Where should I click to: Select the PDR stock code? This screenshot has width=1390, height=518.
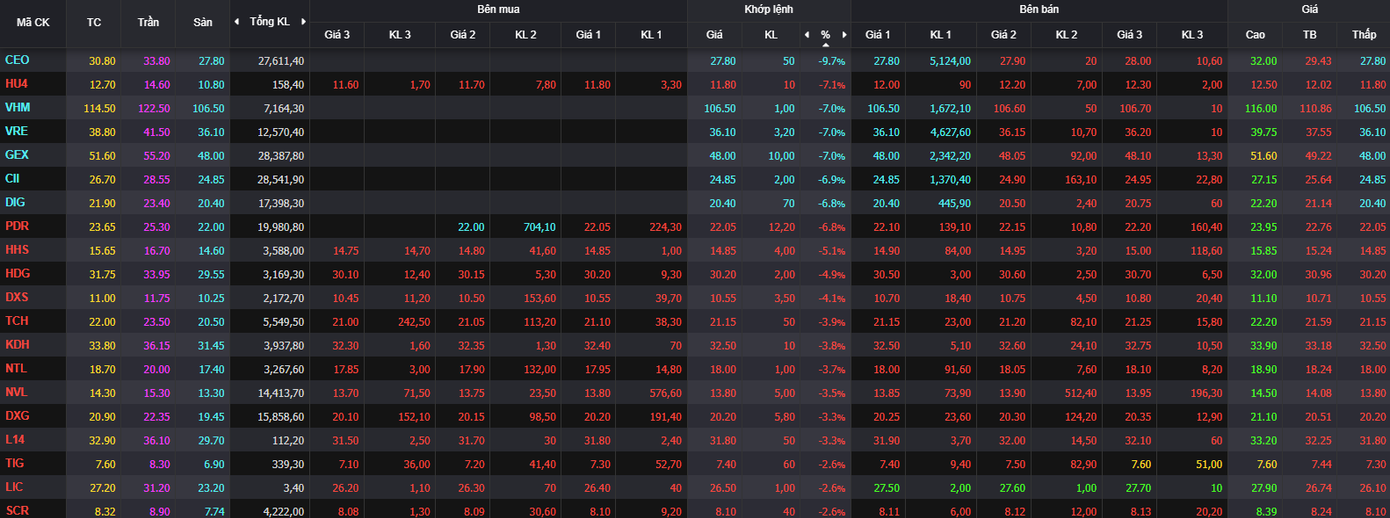(x=17, y=226)
